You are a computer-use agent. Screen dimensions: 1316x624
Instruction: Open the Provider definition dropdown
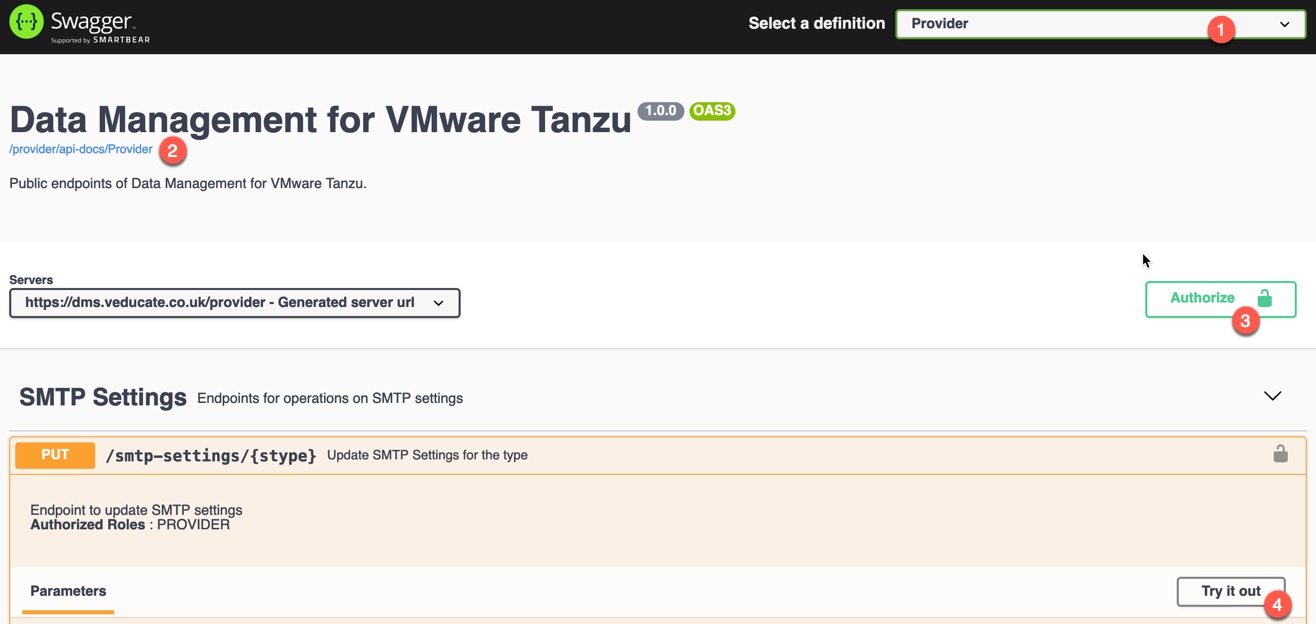coord(1100,24)
